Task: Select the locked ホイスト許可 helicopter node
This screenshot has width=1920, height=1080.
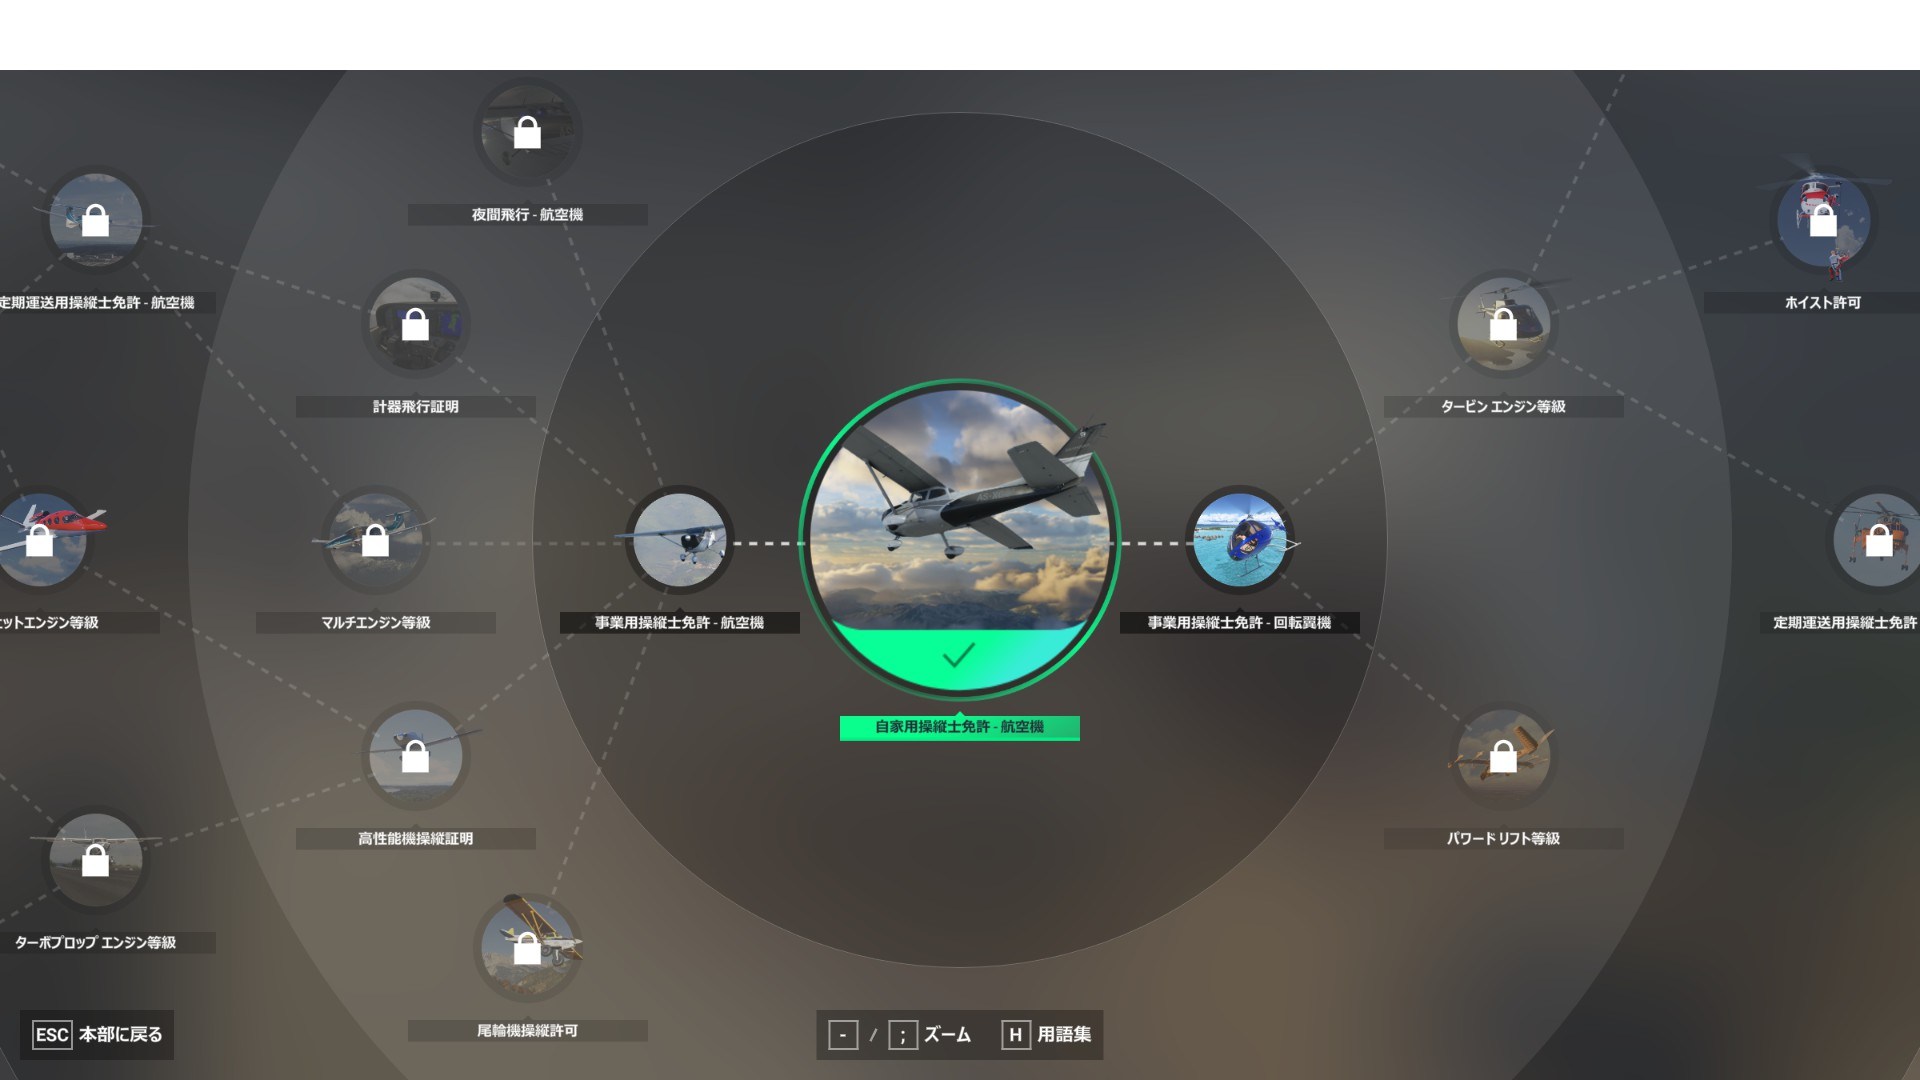Action: [1823, 220]
